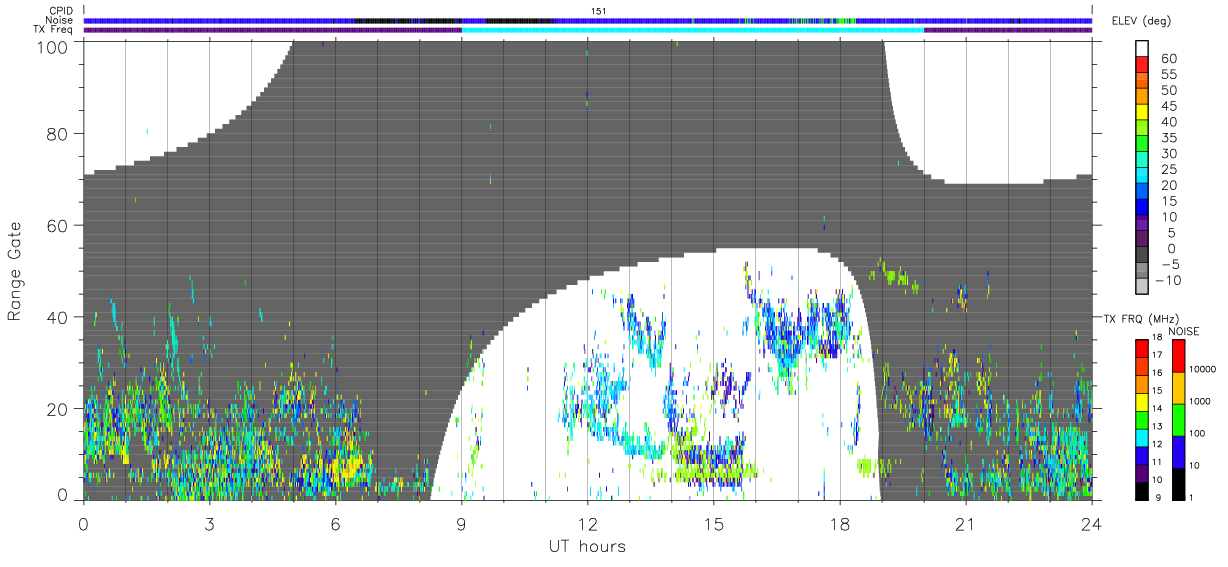Pick the white top segment of the ELEV color bar
This screenshot has height=567, width=1228.
[x=1143, y=48]
